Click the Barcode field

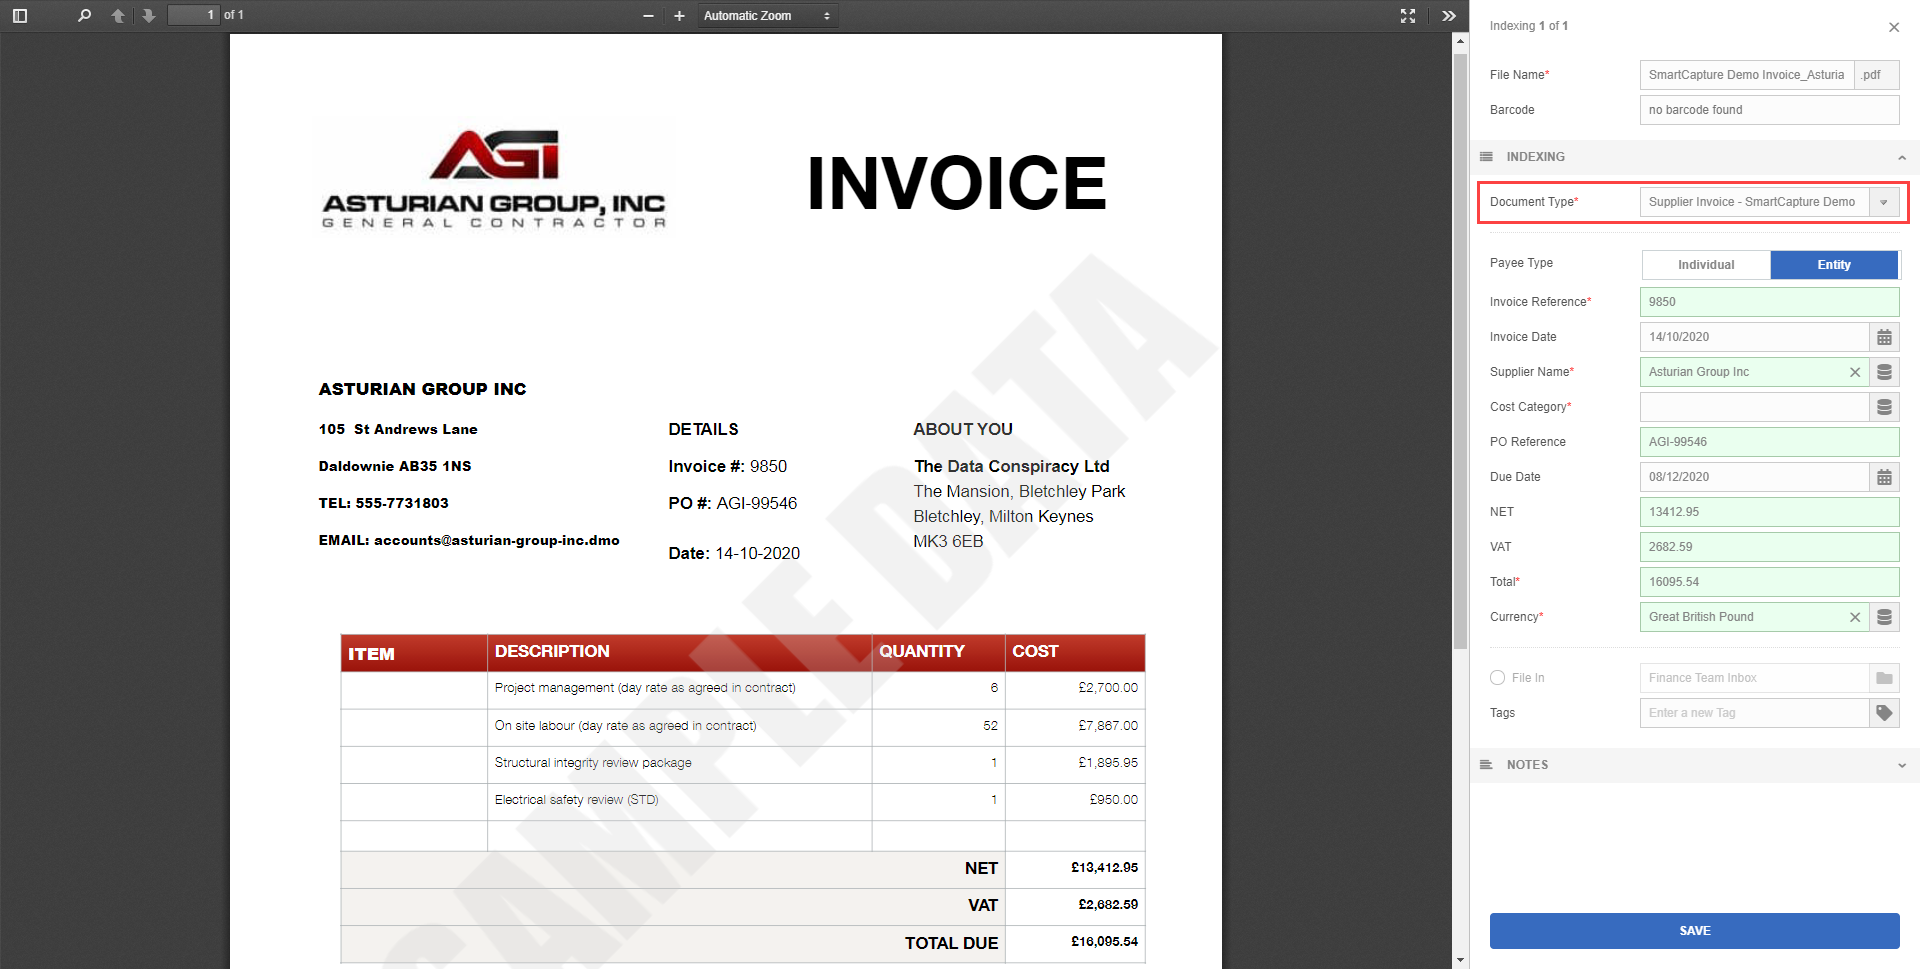[1769, 110]
